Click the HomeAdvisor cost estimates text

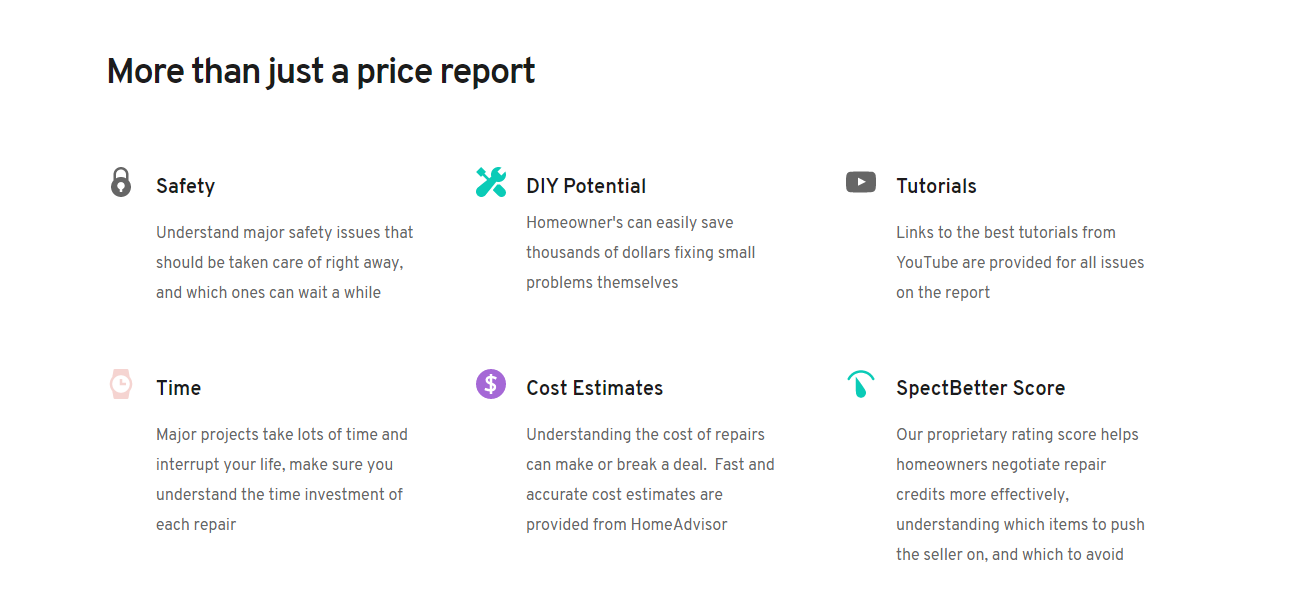pos(650,479)
